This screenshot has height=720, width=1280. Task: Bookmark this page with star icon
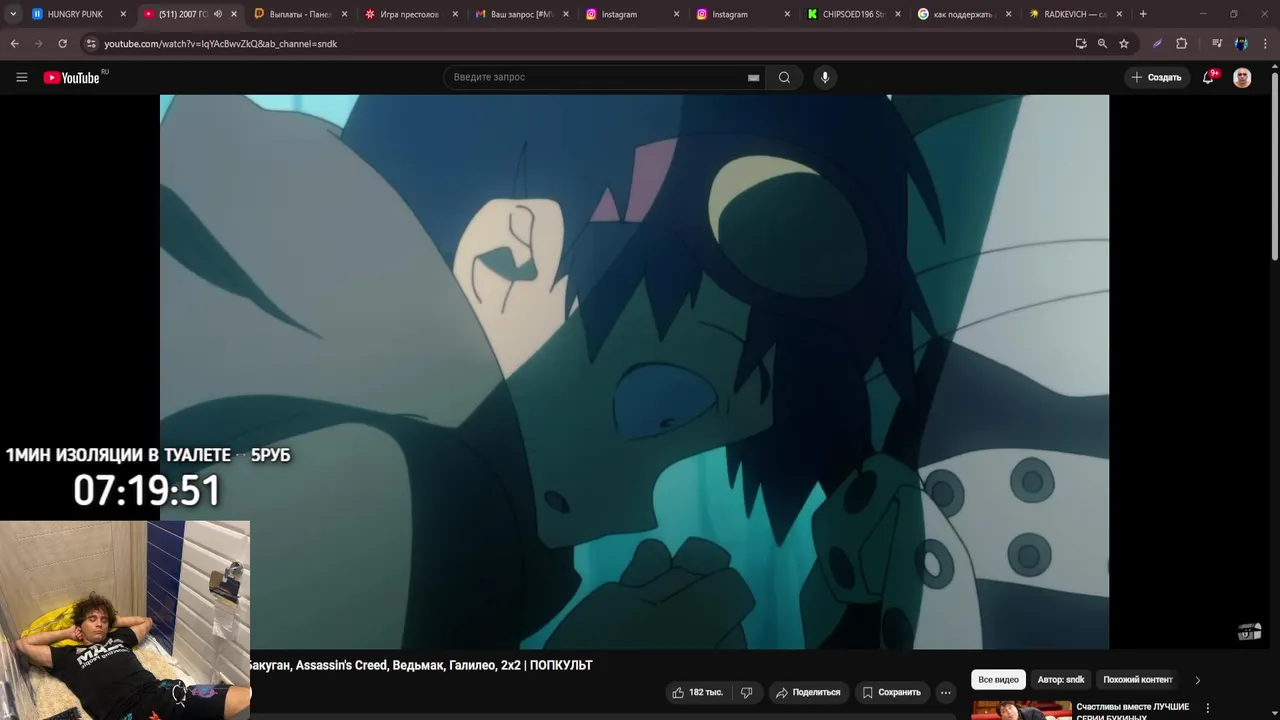(x=1124, y=44)
